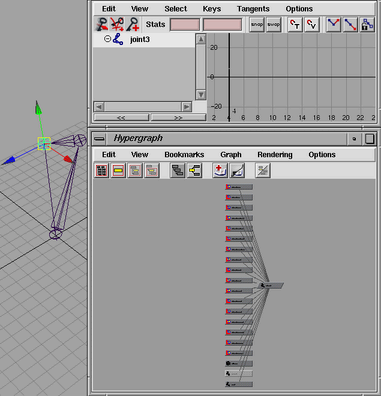Open the Graph menu in Hypergraph
Screen dimensions: 381x396
point(231,155)
